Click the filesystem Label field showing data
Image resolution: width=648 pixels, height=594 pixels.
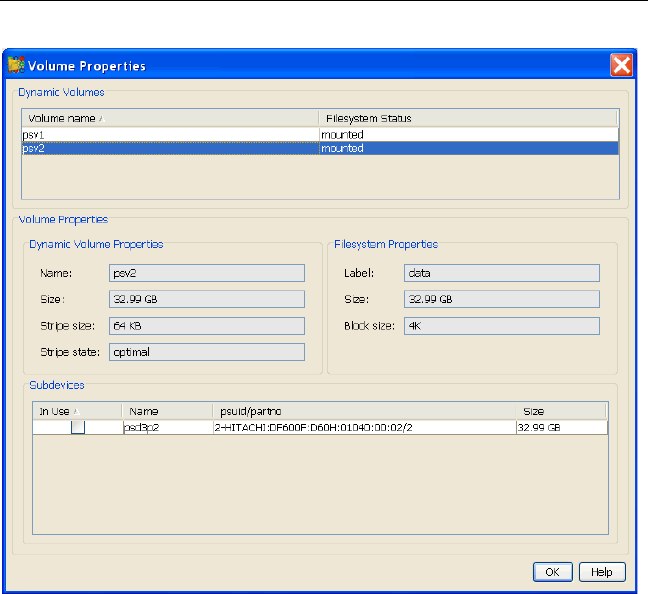501,272
